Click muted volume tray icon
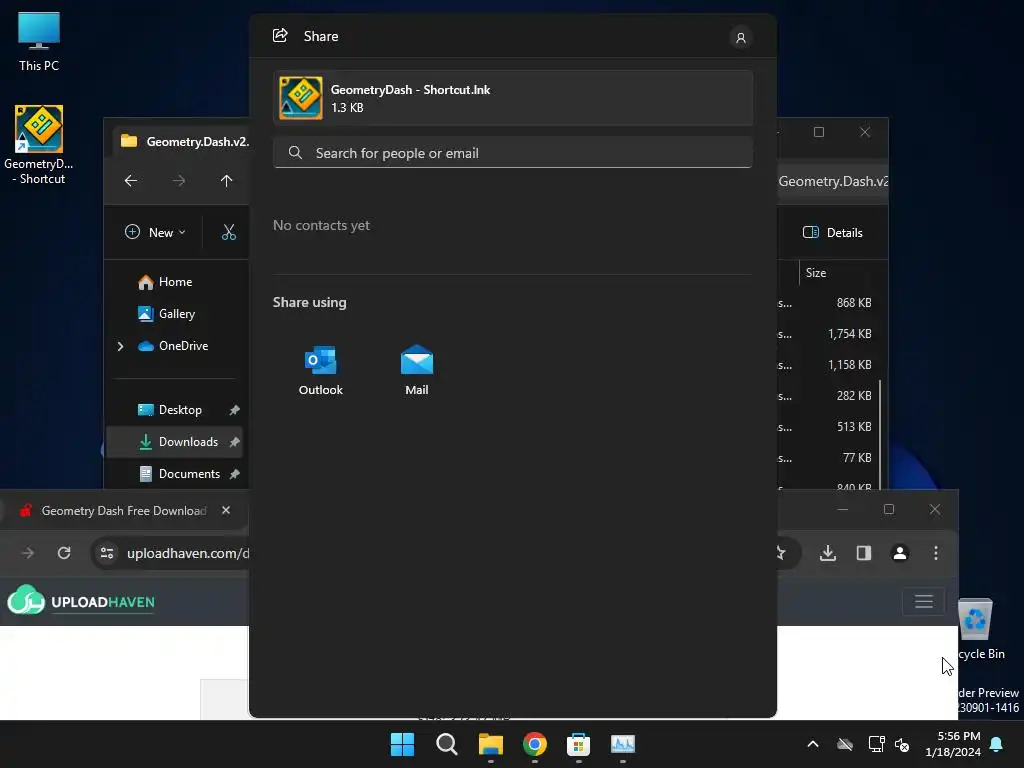 point(902,744)
